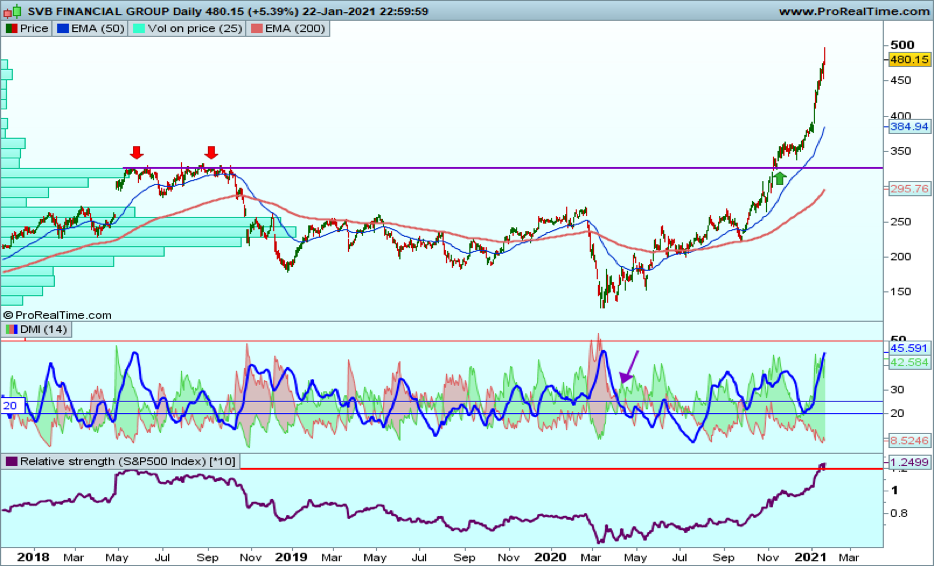Click the chart title SVB FINANCIAL GROUP Daily
Screen dimensions: 934x566
pyautogui.click(x=115, y=11)
